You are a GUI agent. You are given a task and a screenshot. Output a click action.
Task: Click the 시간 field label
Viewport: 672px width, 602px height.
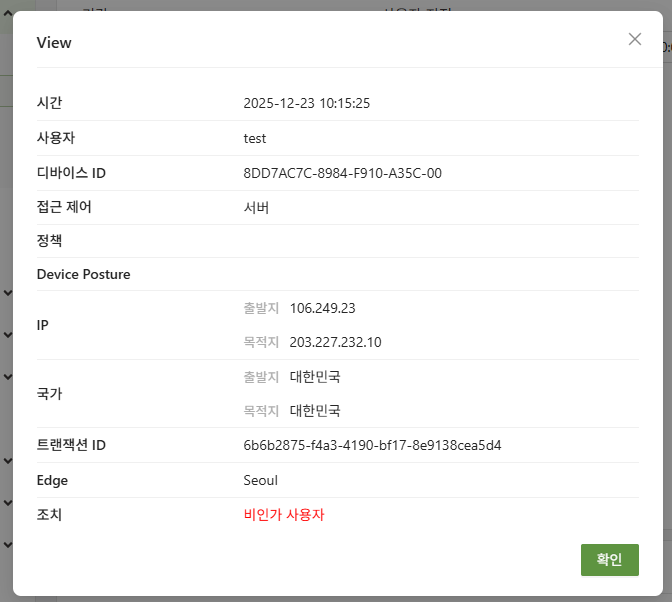[x=50, y=103]
